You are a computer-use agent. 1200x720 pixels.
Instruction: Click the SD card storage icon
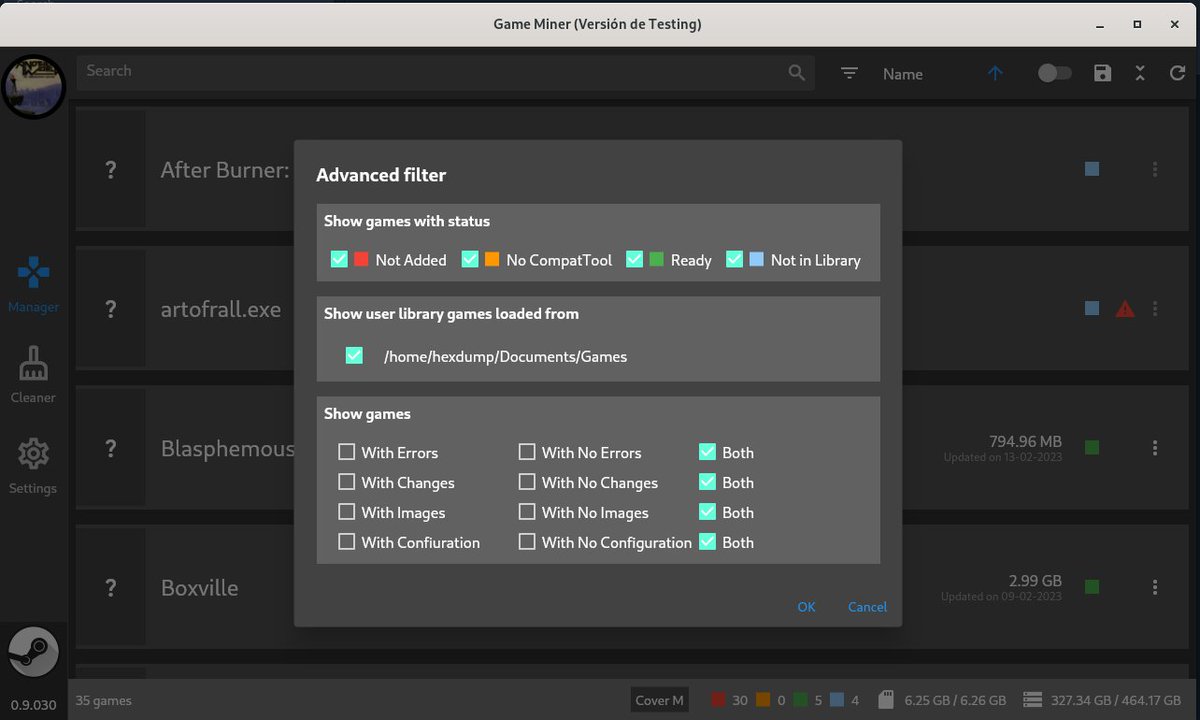[884, 700]
